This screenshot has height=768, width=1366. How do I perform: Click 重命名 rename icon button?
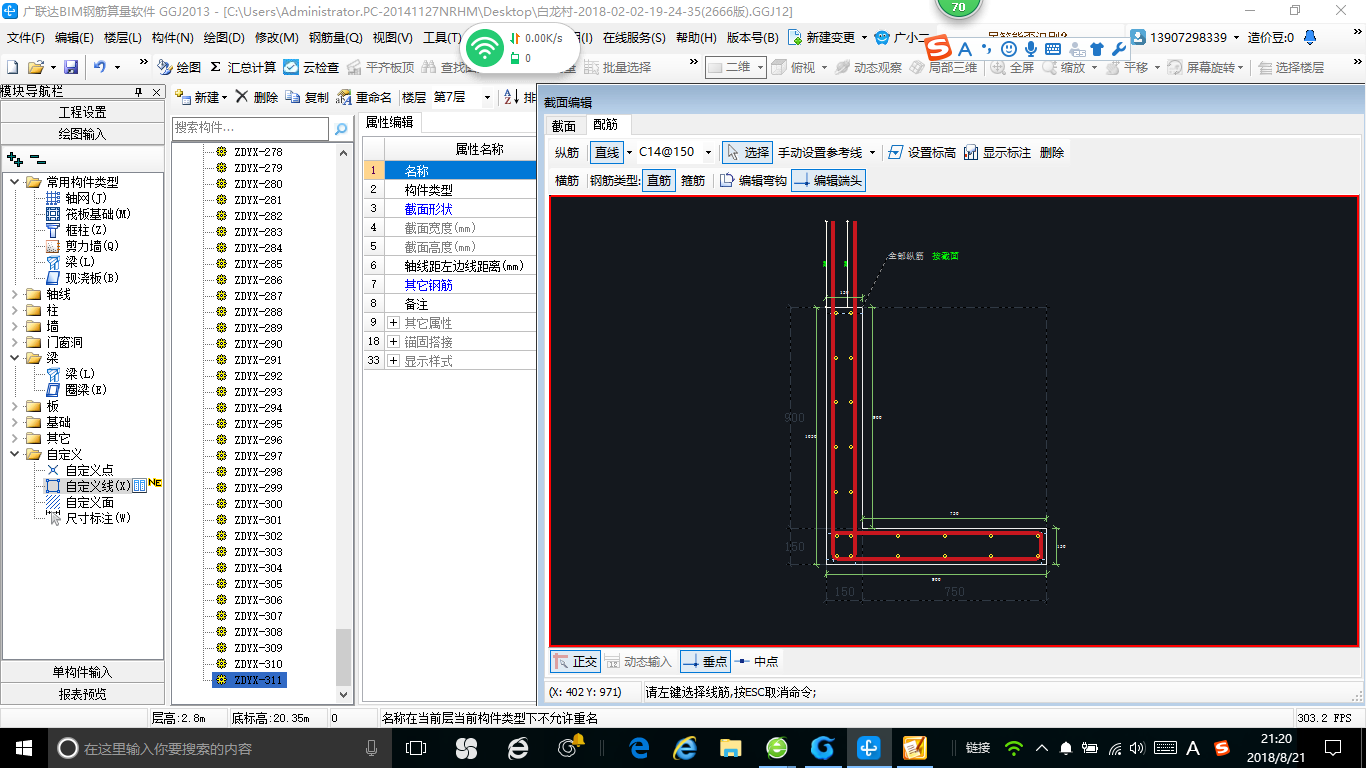[364, 97]
